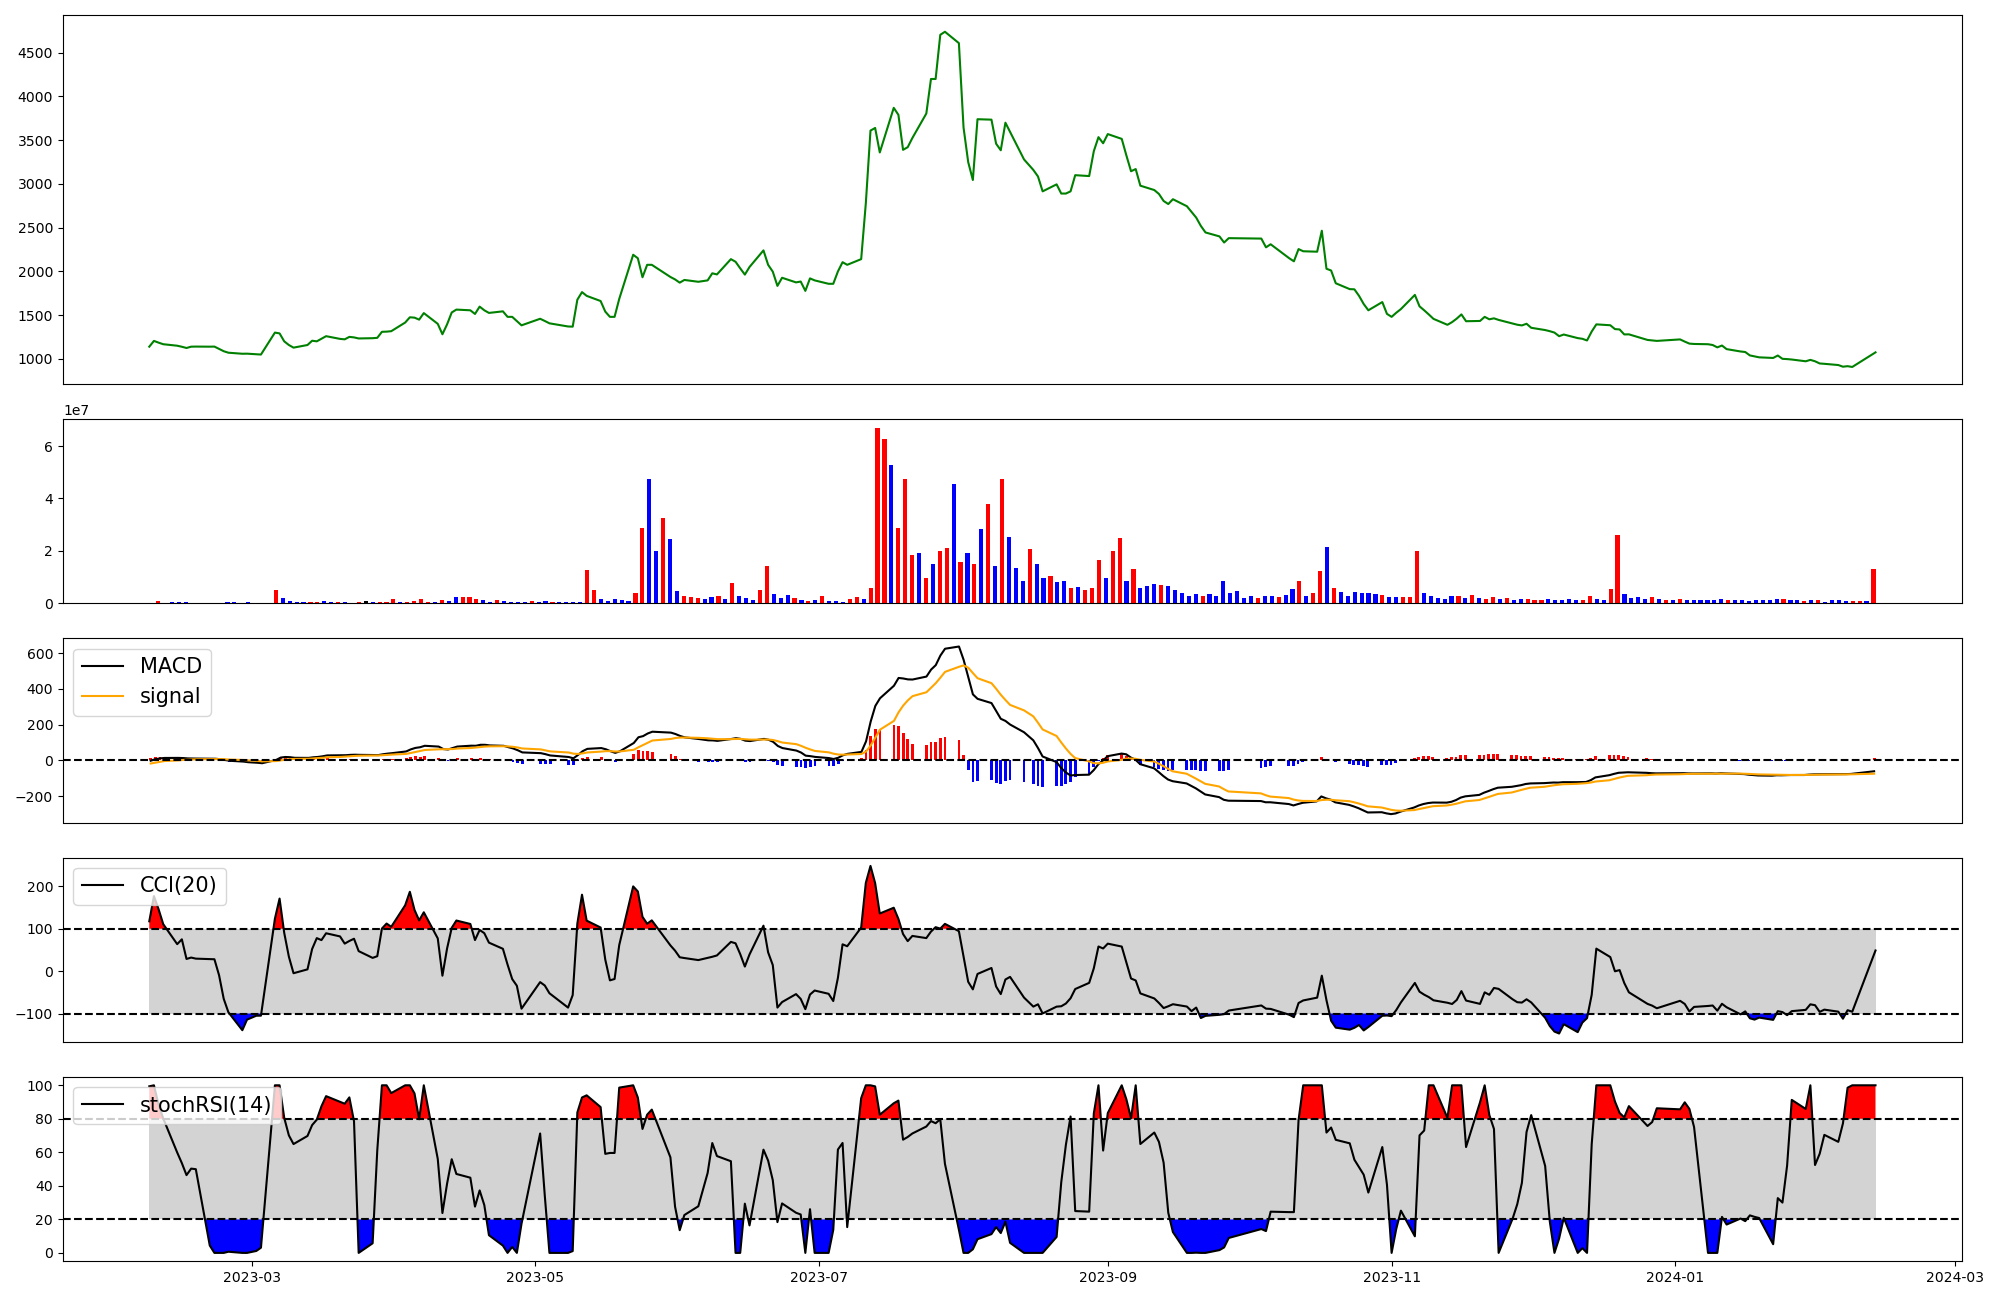Select the 2023-07 x-axis date label

click(820, 1277)
